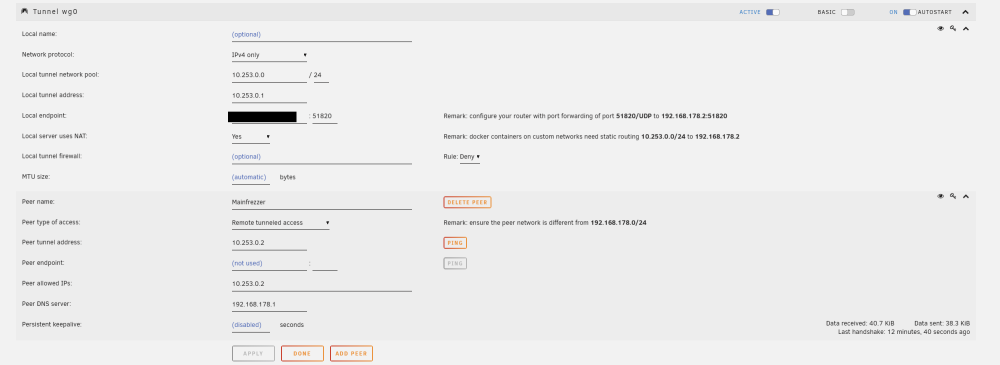The height and width of the screenshot is (365, 1000).
Task: Click the port forwarding remark text
Action: (x=585, y=116)
